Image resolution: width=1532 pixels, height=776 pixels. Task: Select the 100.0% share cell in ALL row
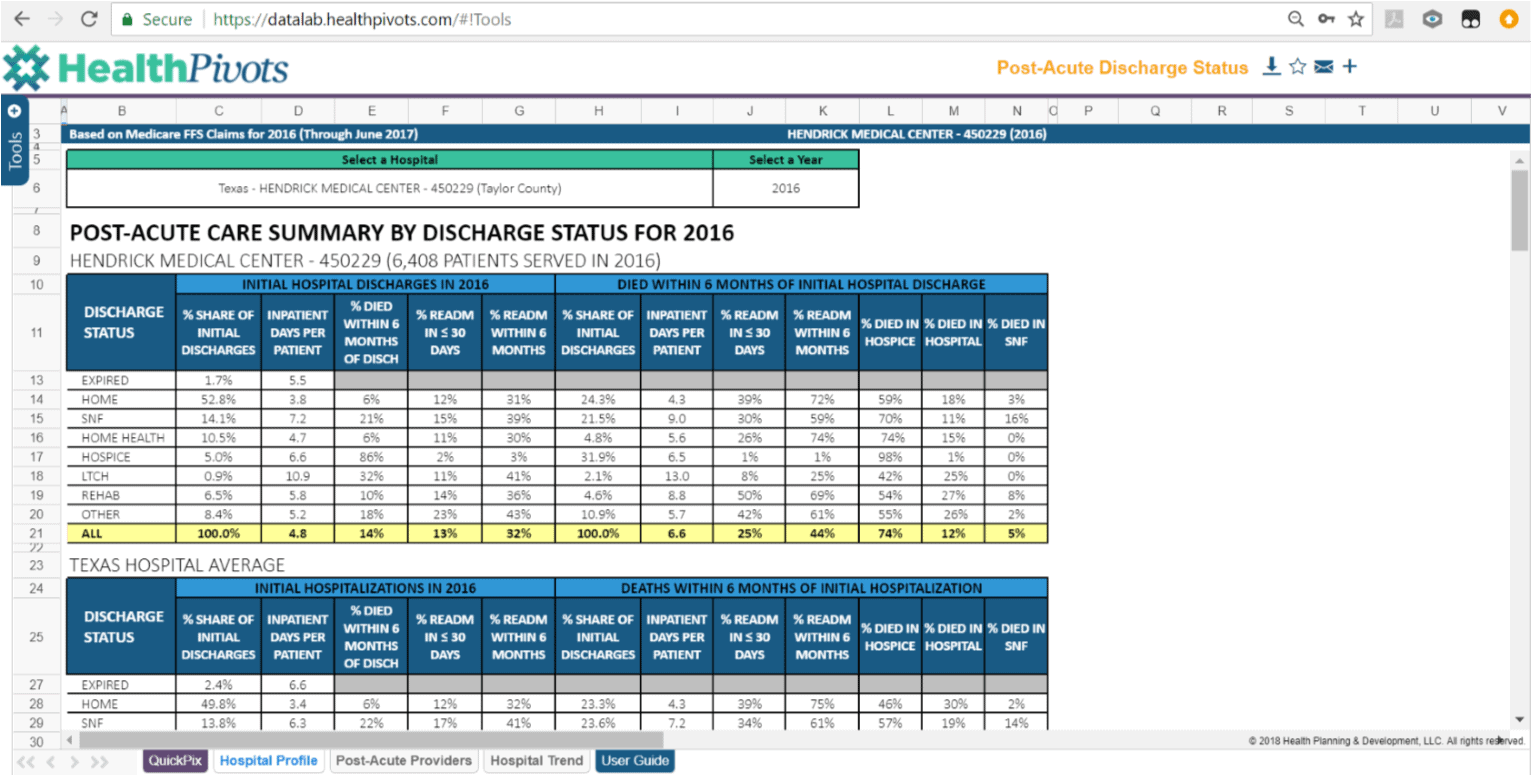click(219, 533)
